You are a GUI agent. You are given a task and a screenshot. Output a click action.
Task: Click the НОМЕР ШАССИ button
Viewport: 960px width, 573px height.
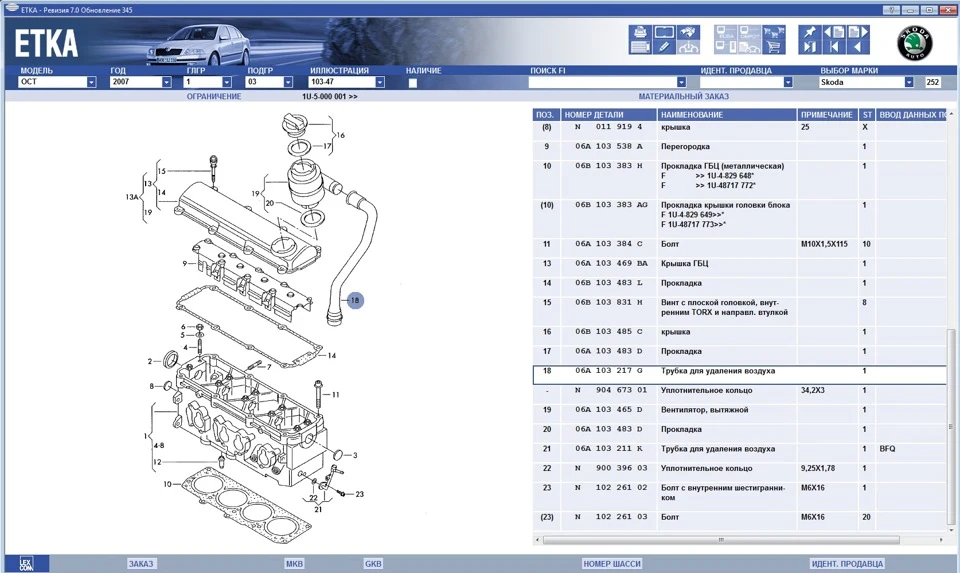(x=612, y=564)
